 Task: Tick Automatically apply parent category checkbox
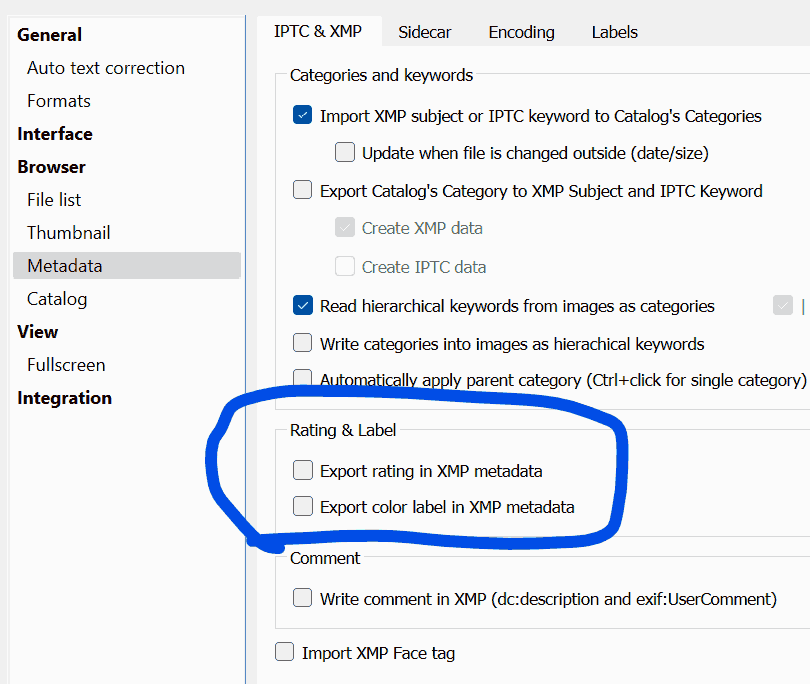coord(303,379)
